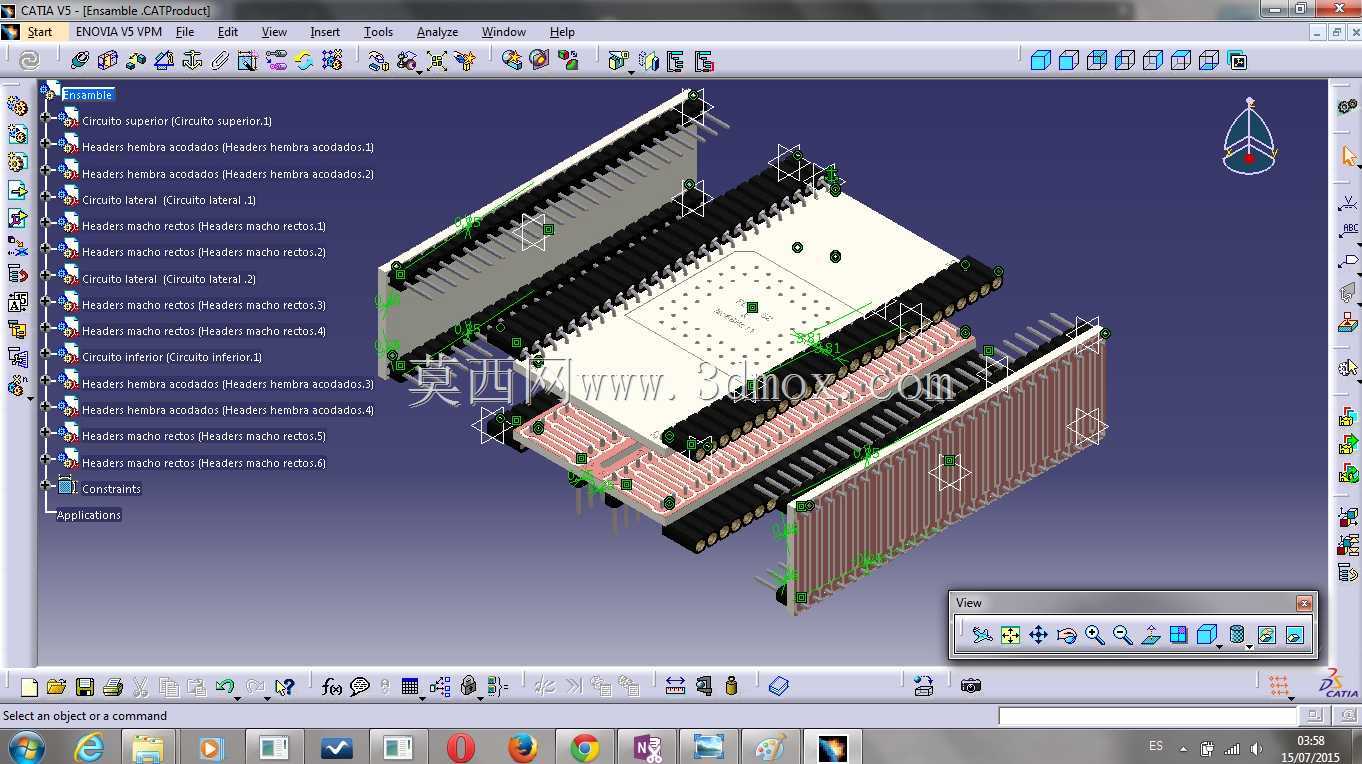
Task: Click the New document icon
Action: point(29,686)
